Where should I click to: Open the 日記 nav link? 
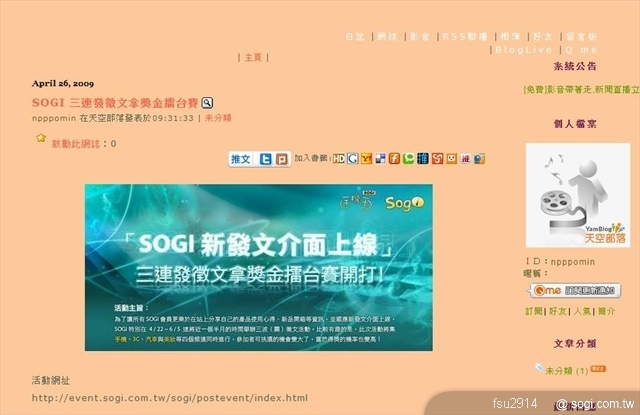(355, 37)
